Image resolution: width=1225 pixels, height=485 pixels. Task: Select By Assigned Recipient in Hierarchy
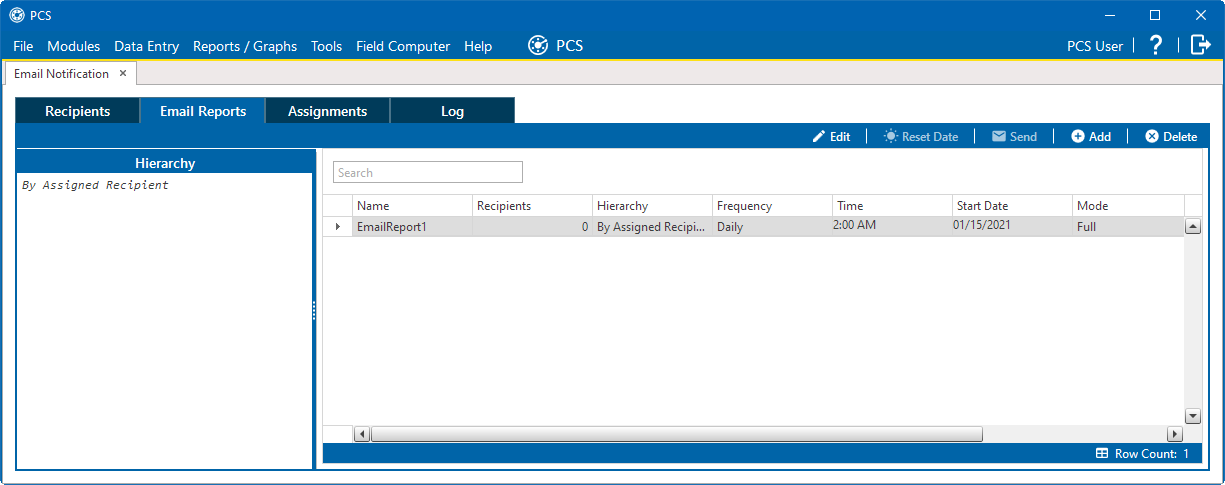coord(95,185)
